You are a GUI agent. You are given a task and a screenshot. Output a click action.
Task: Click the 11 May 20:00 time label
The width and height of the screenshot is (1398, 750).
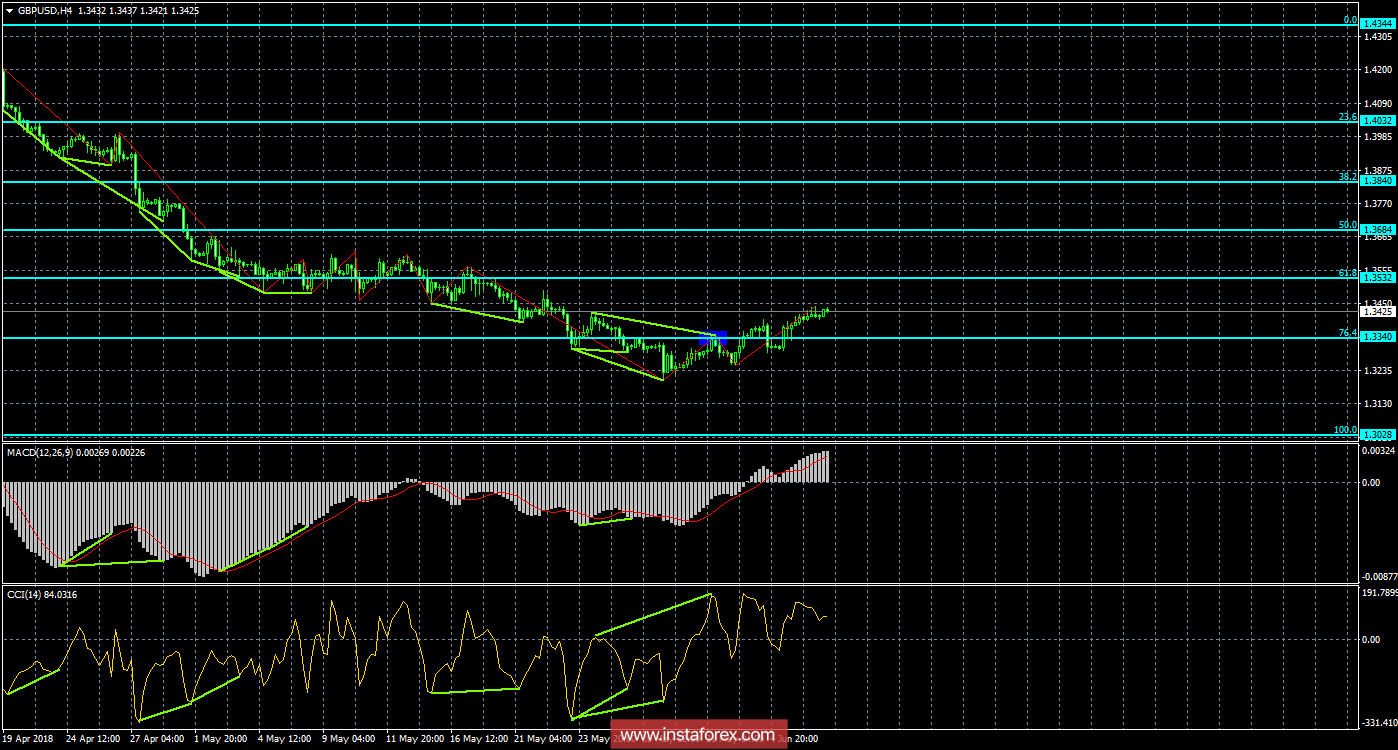click(x=415, y=740)
